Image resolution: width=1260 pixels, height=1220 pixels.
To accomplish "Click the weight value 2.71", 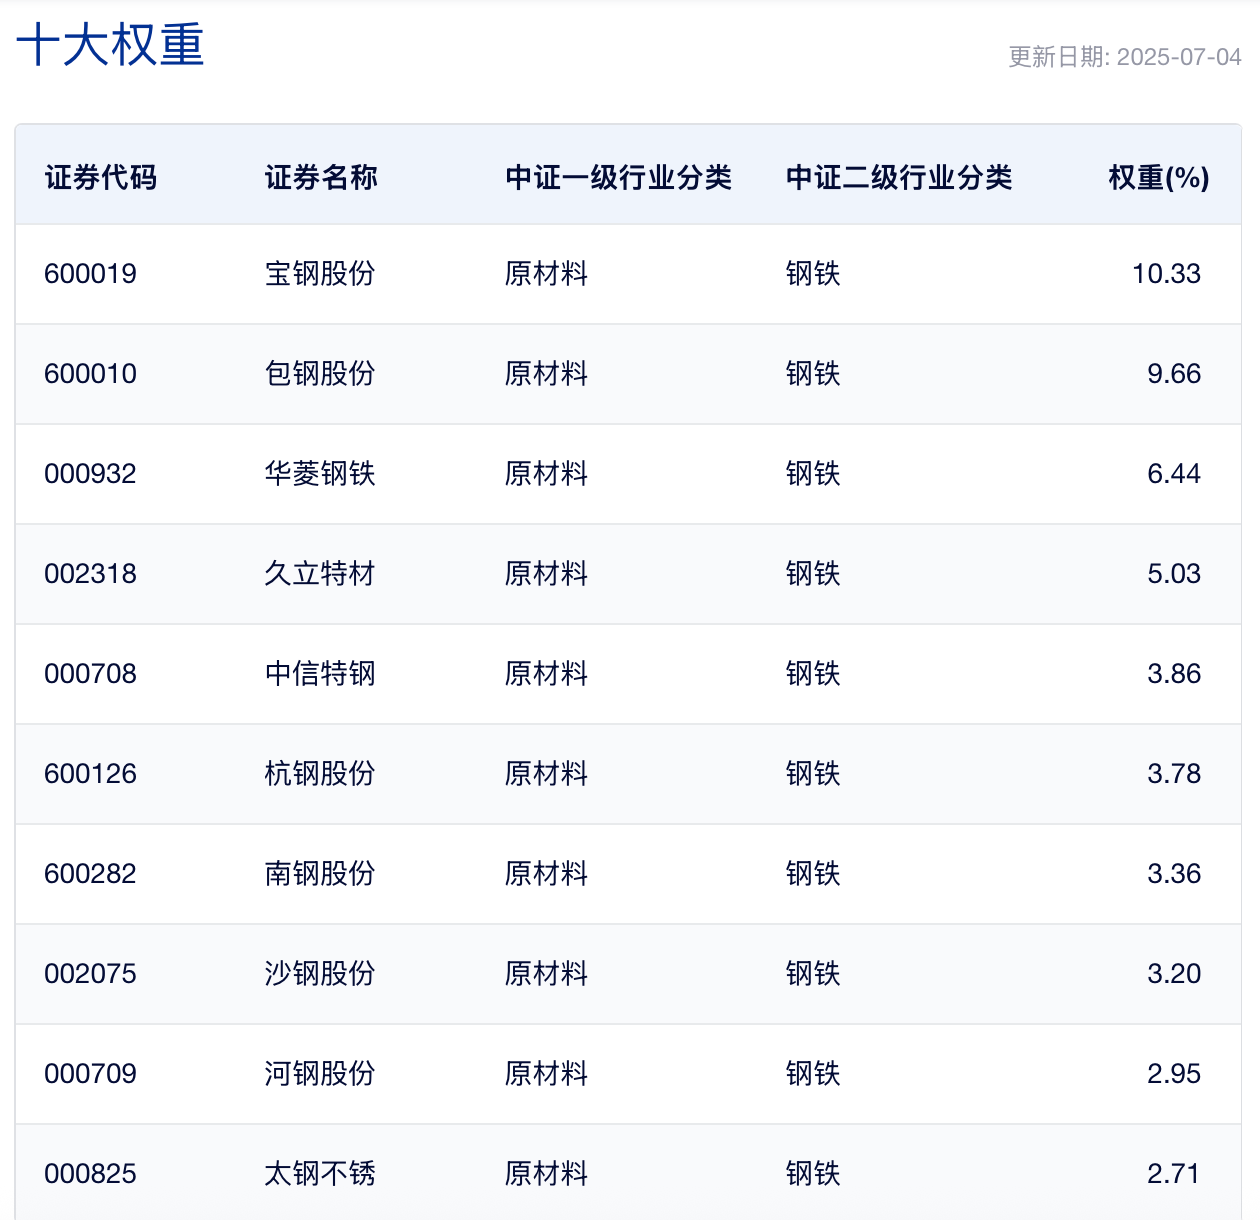I will point(1174,1174).
